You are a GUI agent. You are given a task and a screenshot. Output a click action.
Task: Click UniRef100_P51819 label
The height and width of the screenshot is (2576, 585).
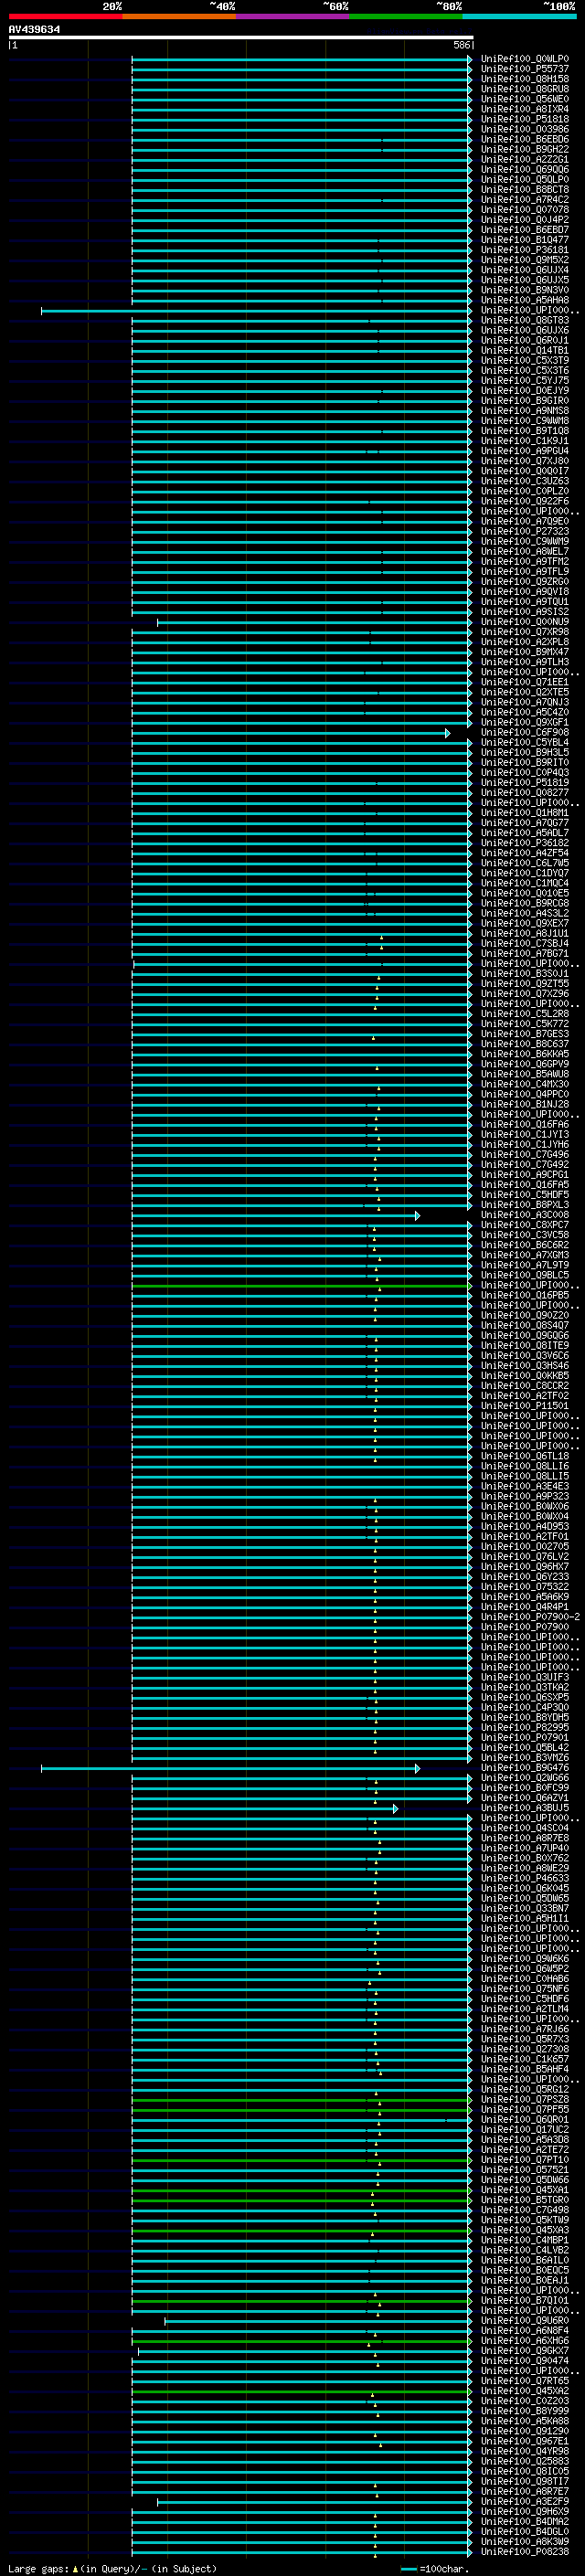[x=524, y=783]
